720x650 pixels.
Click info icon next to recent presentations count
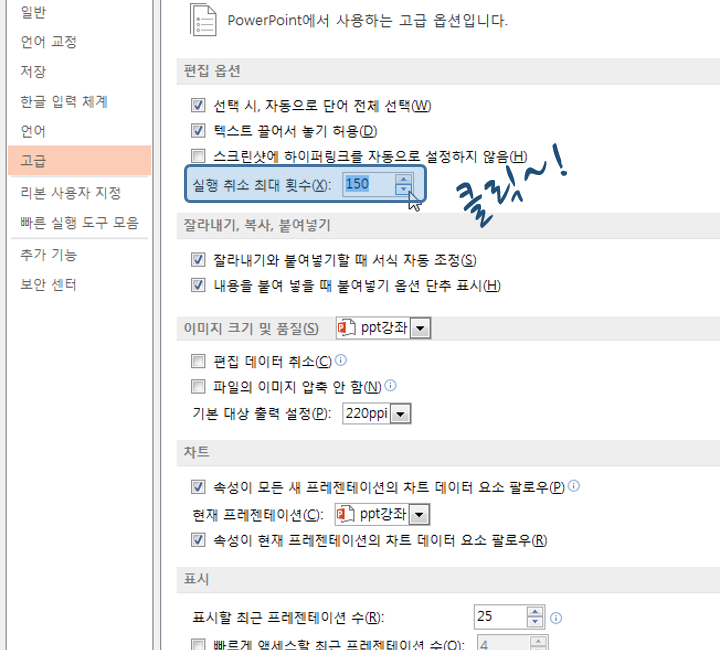click(x=556, y=618)
